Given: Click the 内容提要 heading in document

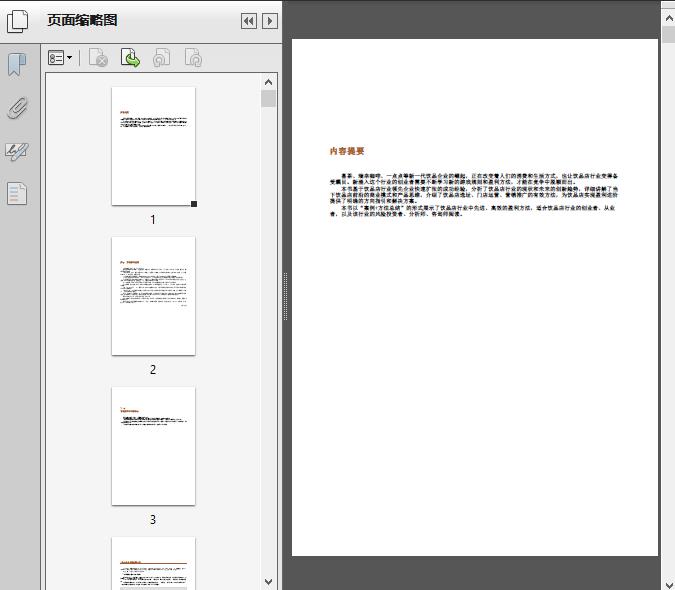Looking at the screenshot, I should (x=347, y=151).
